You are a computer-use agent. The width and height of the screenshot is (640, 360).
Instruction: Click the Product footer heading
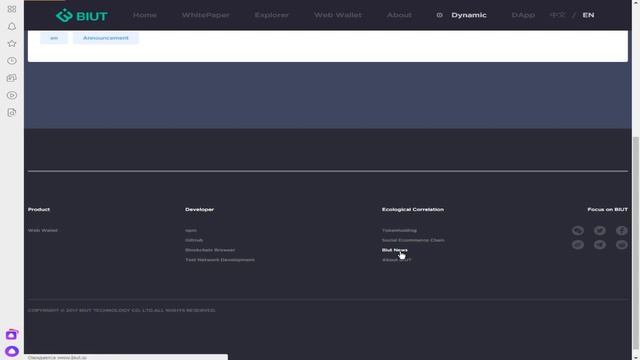click(x=39, y=209)
